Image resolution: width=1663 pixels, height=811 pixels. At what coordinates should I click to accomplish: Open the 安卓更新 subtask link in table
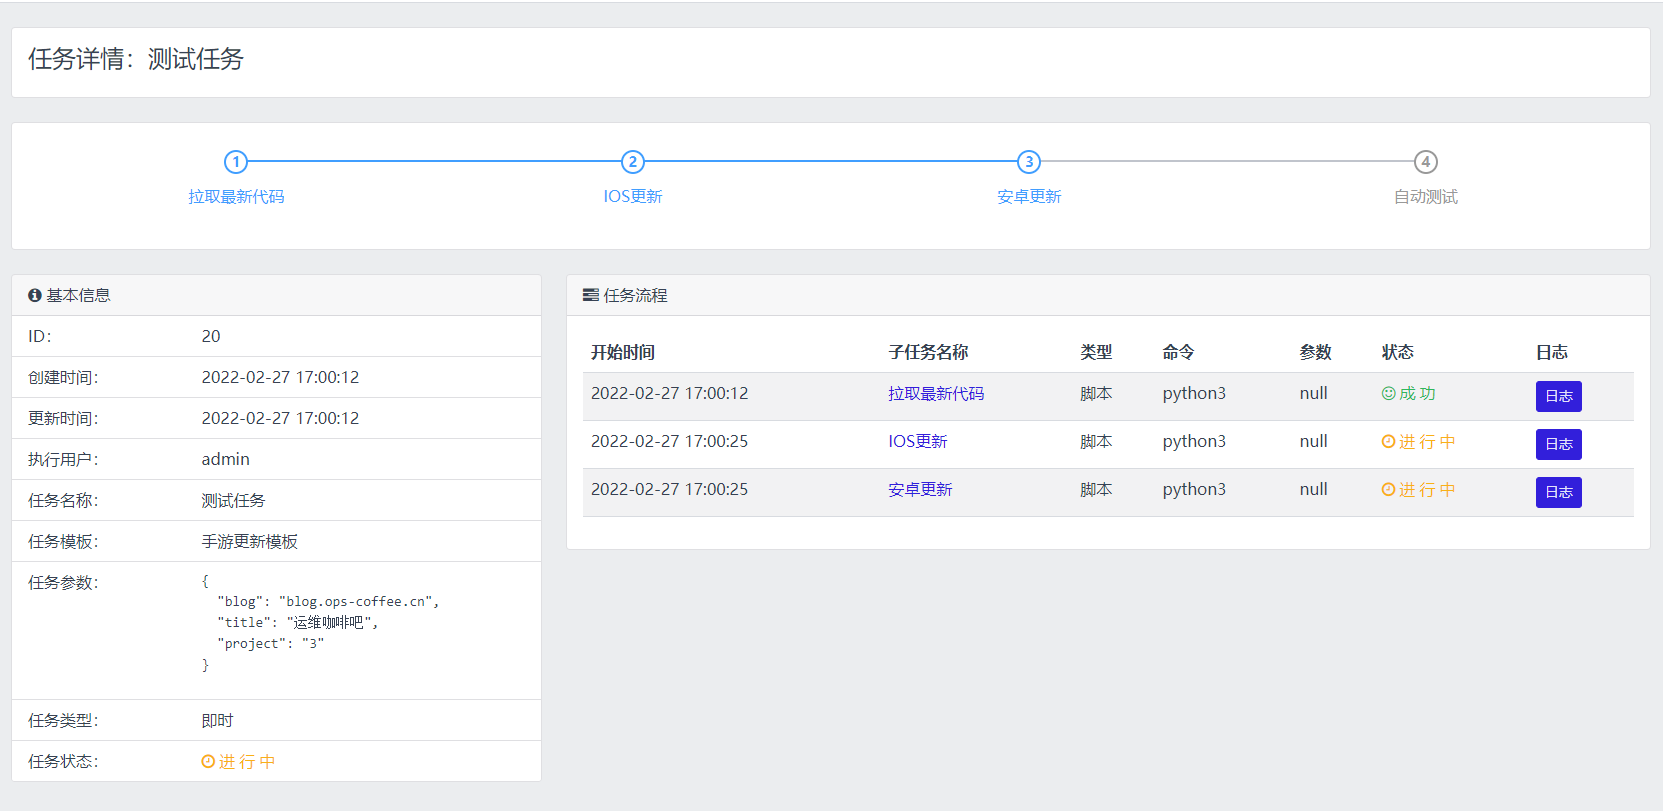click(920, 490)
